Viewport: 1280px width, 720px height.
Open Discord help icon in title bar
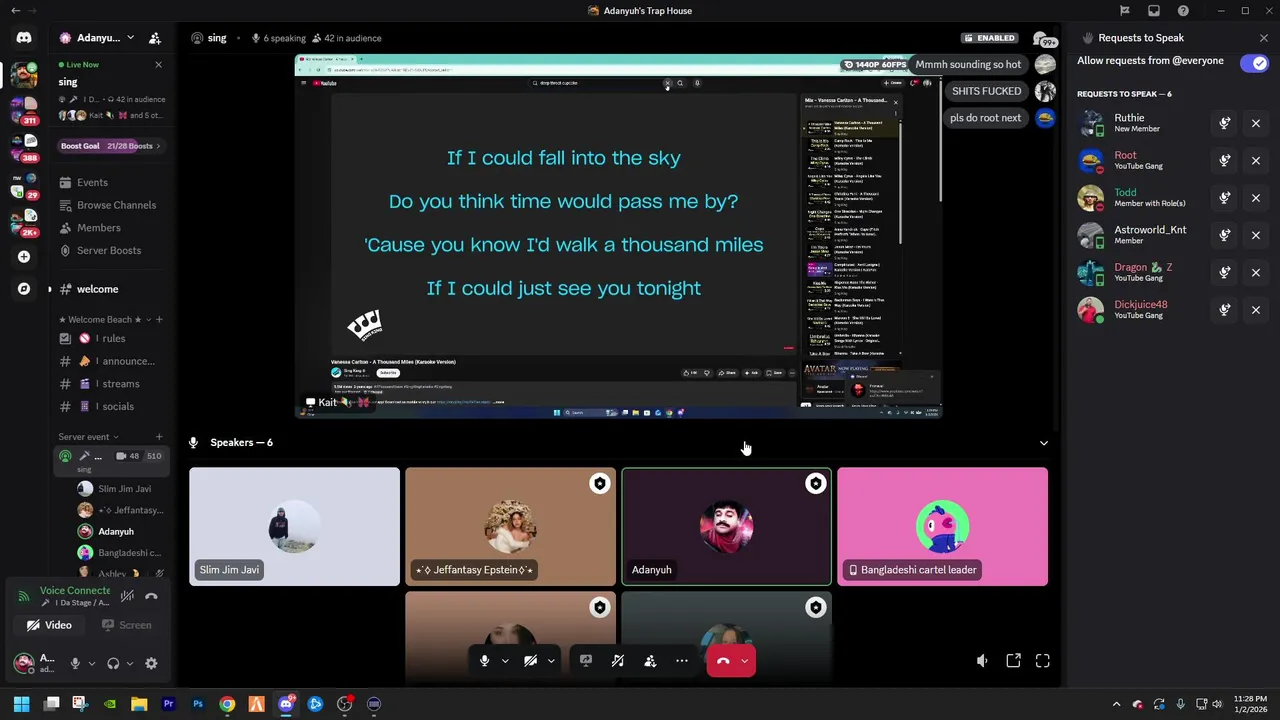pos(1184,11)
